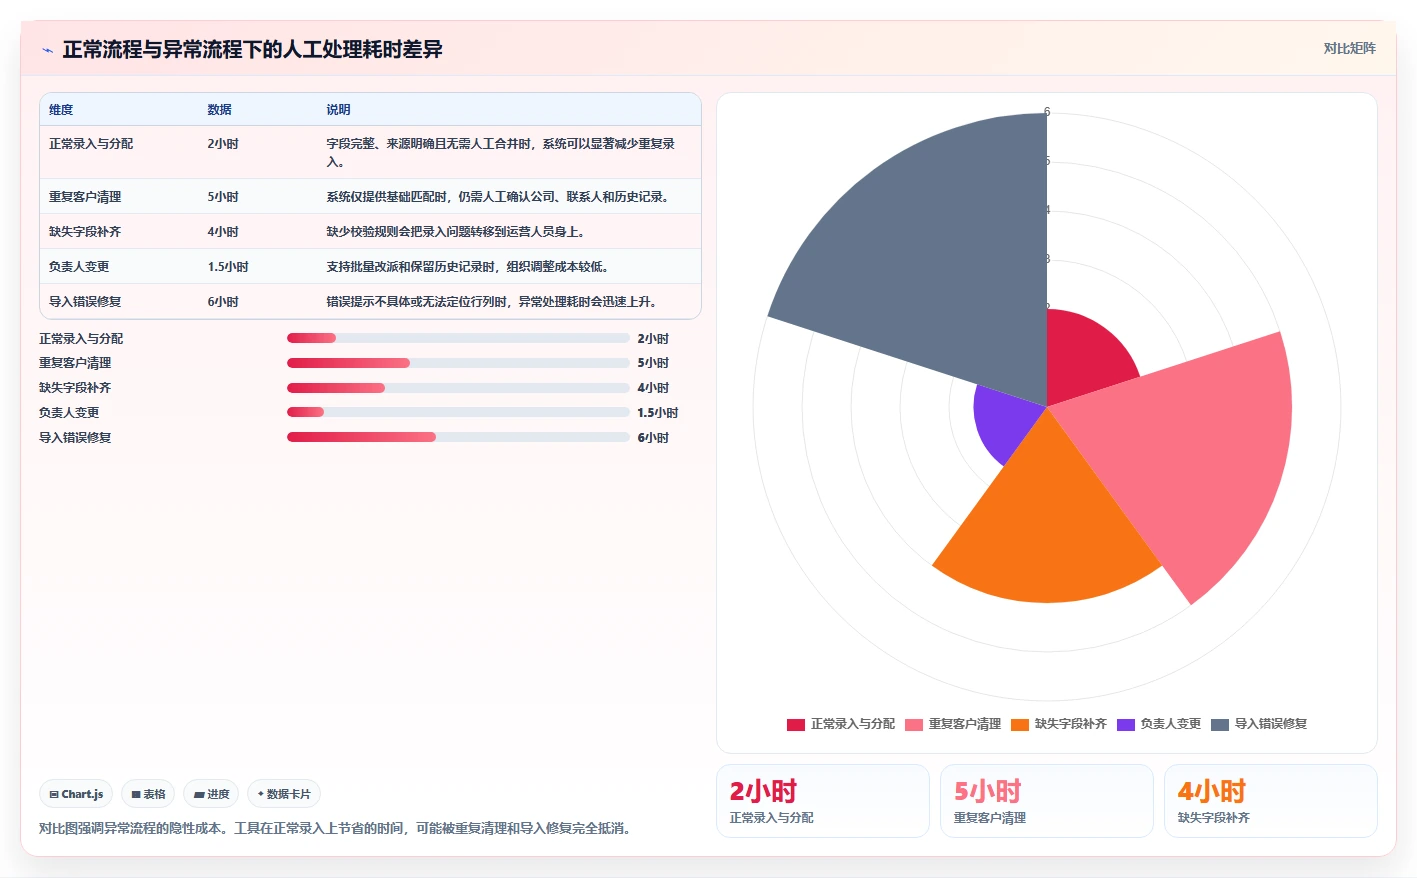The width and height of the screenshot is (1417, 878).
Task: Select the 数据卡片 tag chip
Action: [284, 794]
